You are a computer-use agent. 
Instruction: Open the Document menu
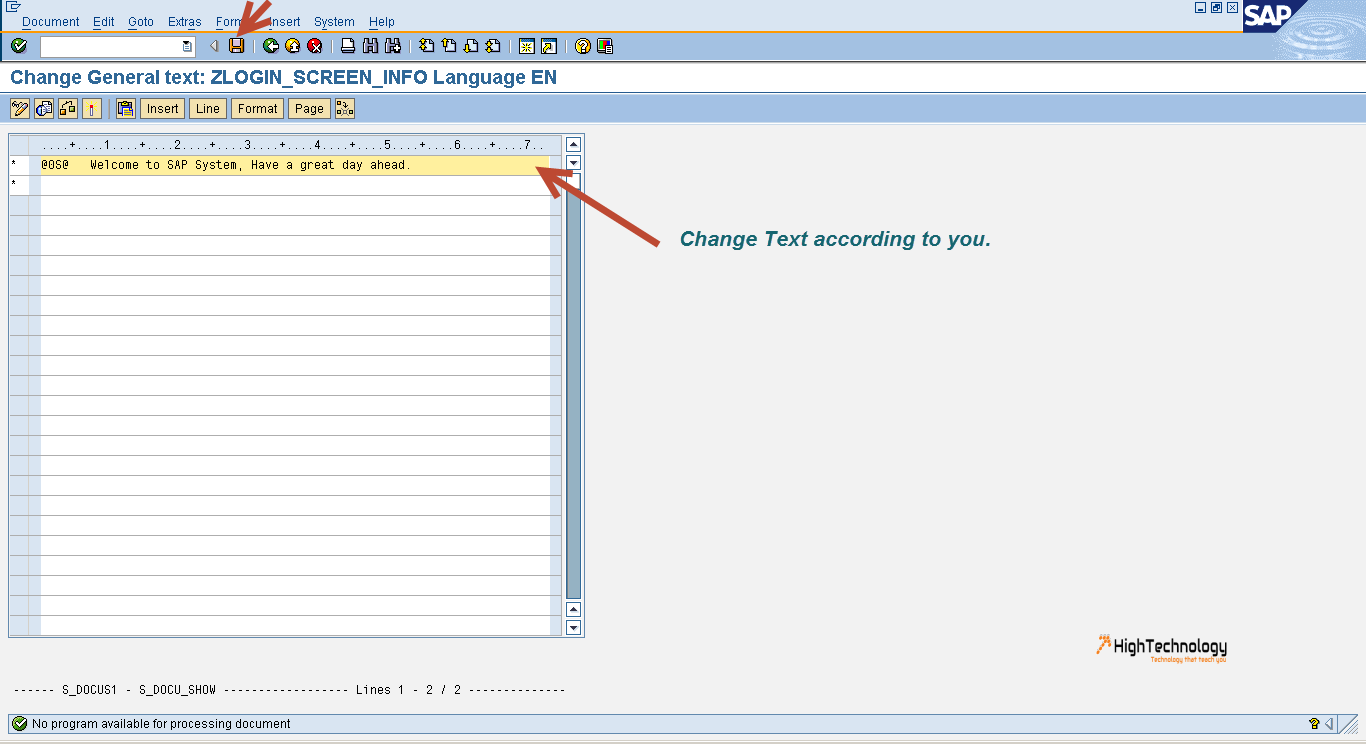pos(51,22)
